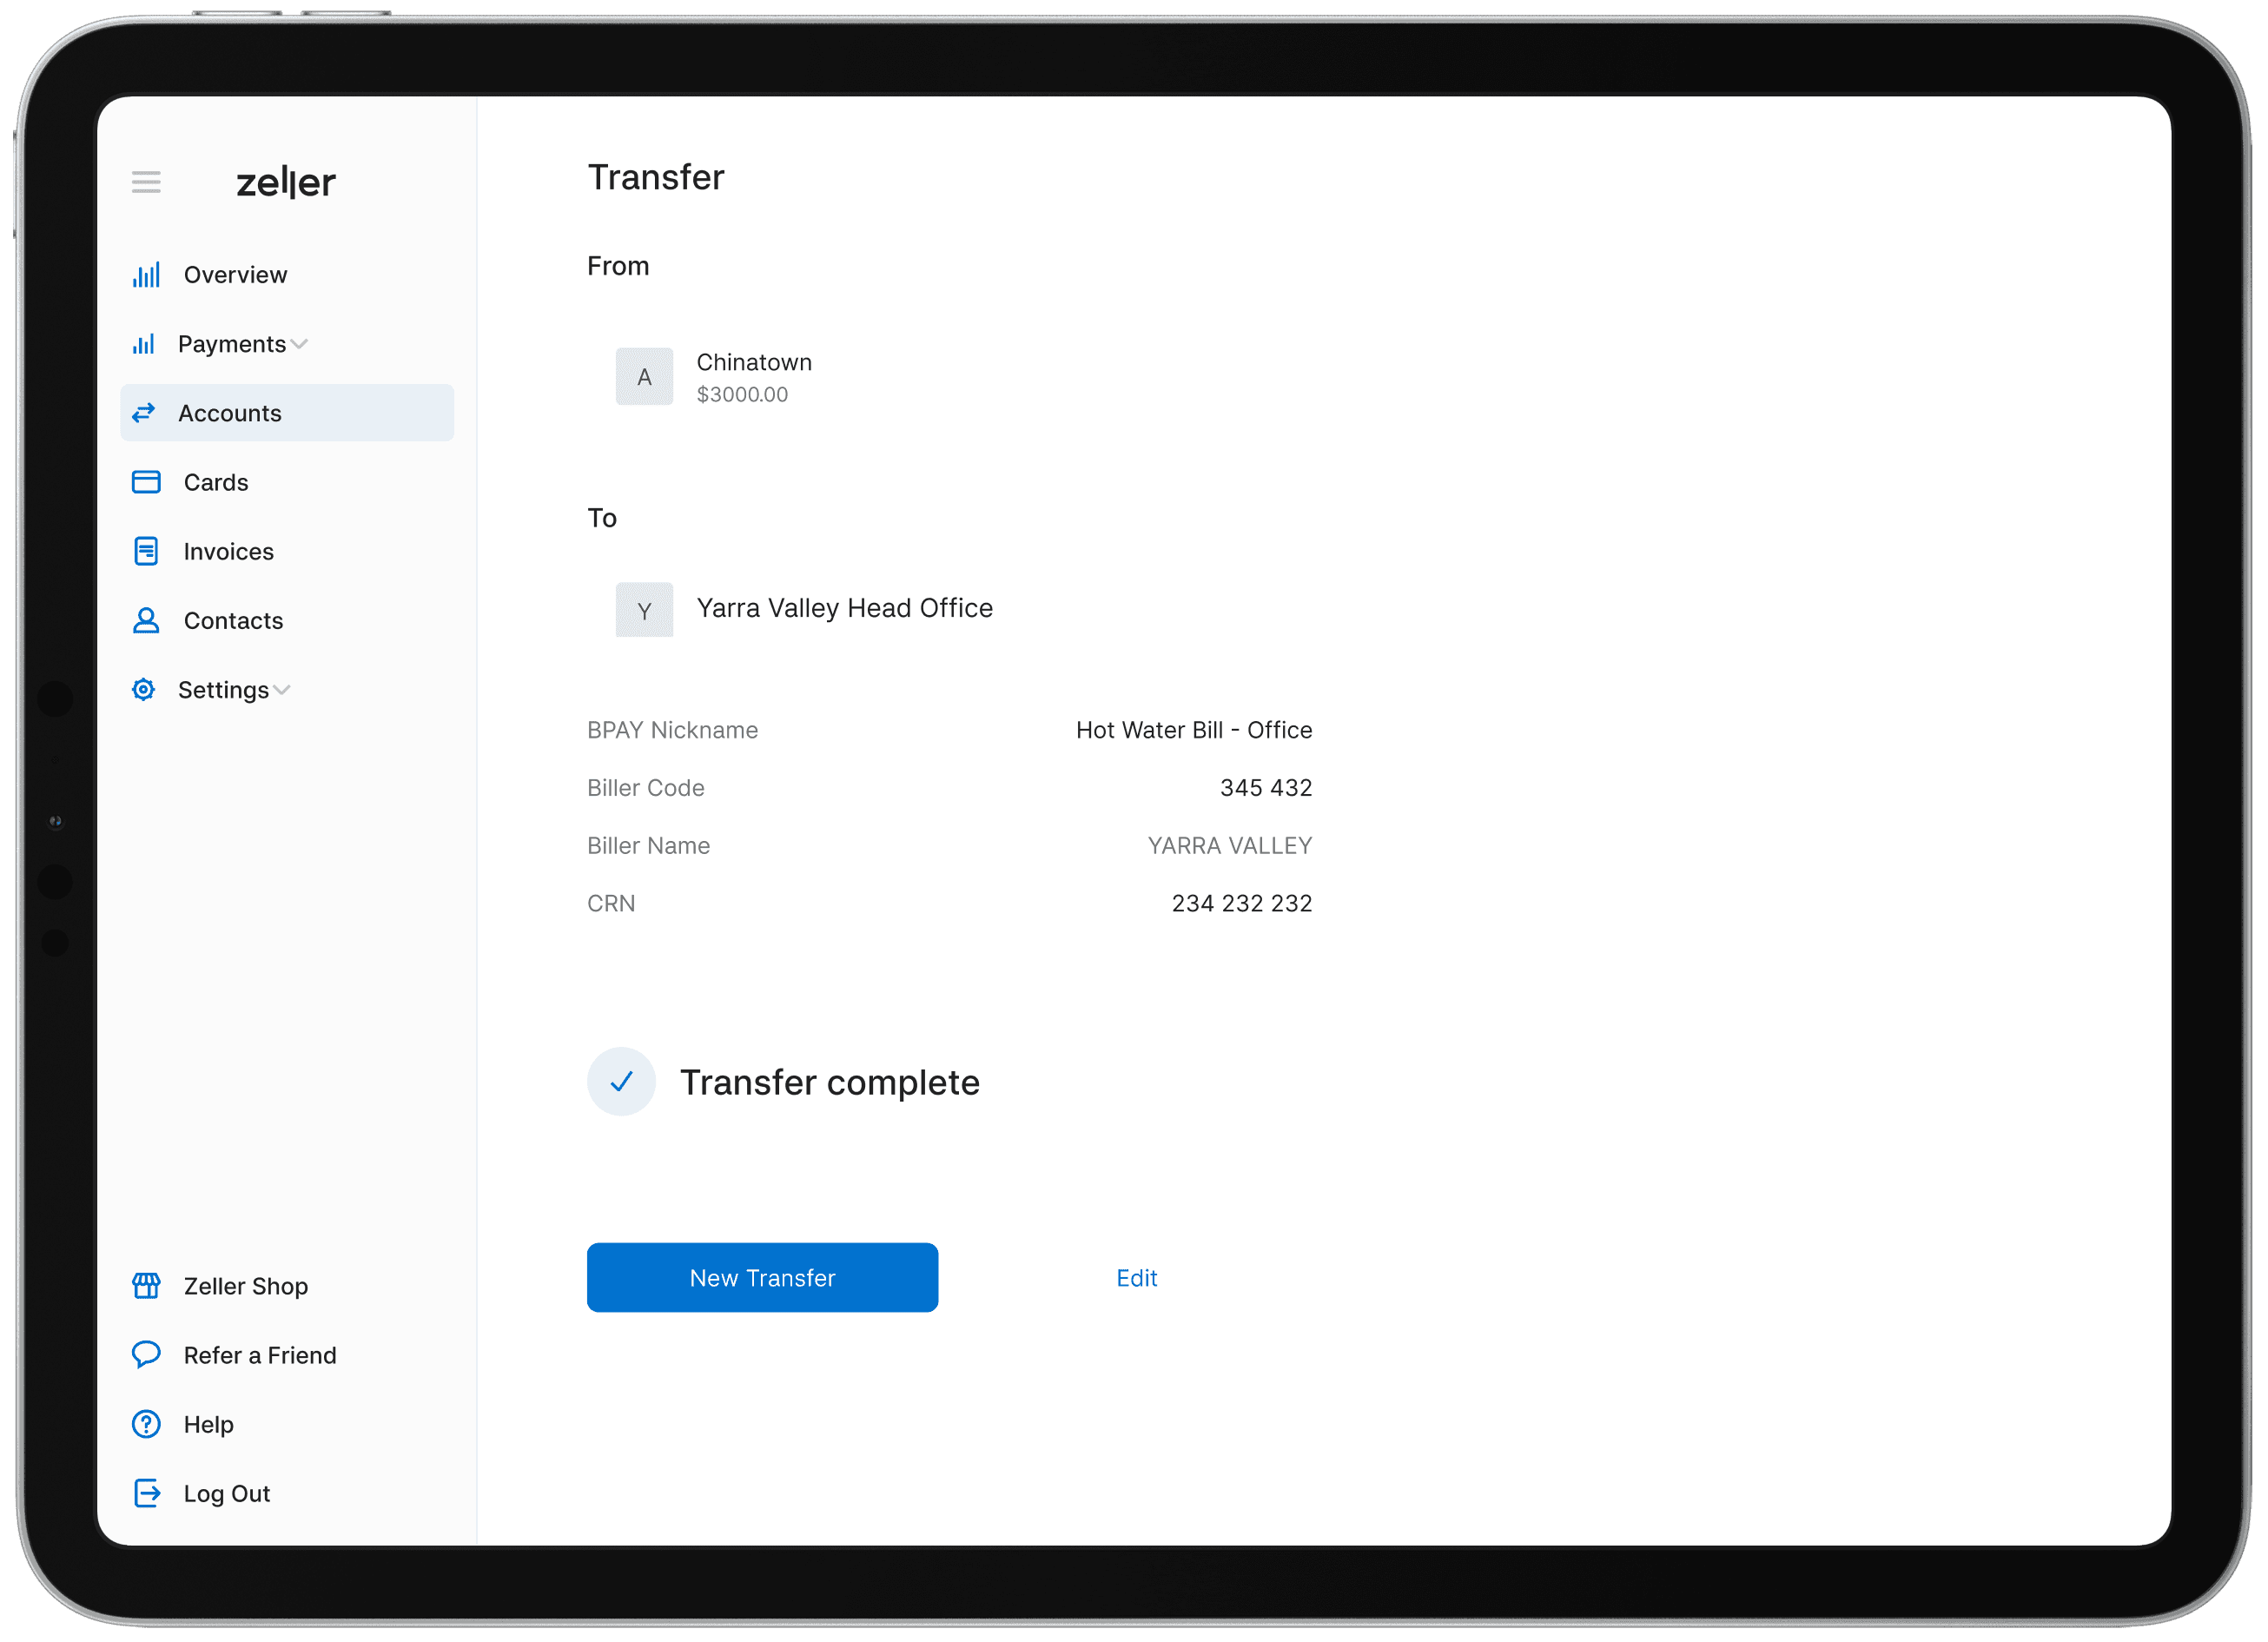Click the Cards icon in sidebar

click(x=146, y=481)
